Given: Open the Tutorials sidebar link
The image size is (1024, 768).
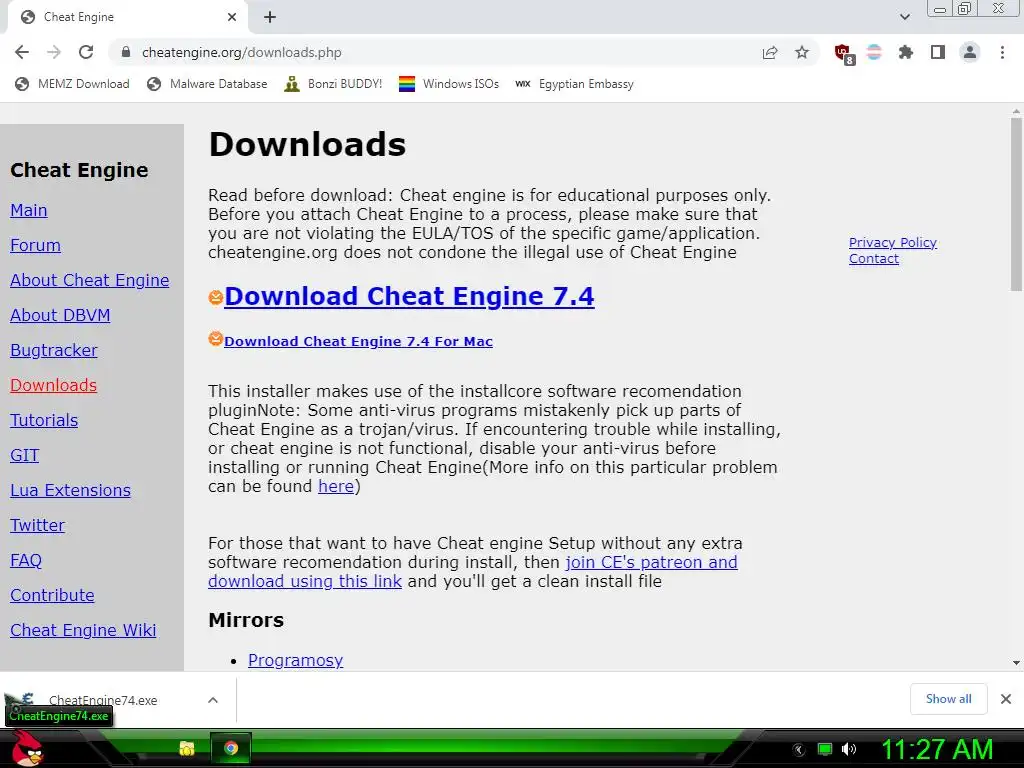Looking at the screenshot, I should [44, 421].
